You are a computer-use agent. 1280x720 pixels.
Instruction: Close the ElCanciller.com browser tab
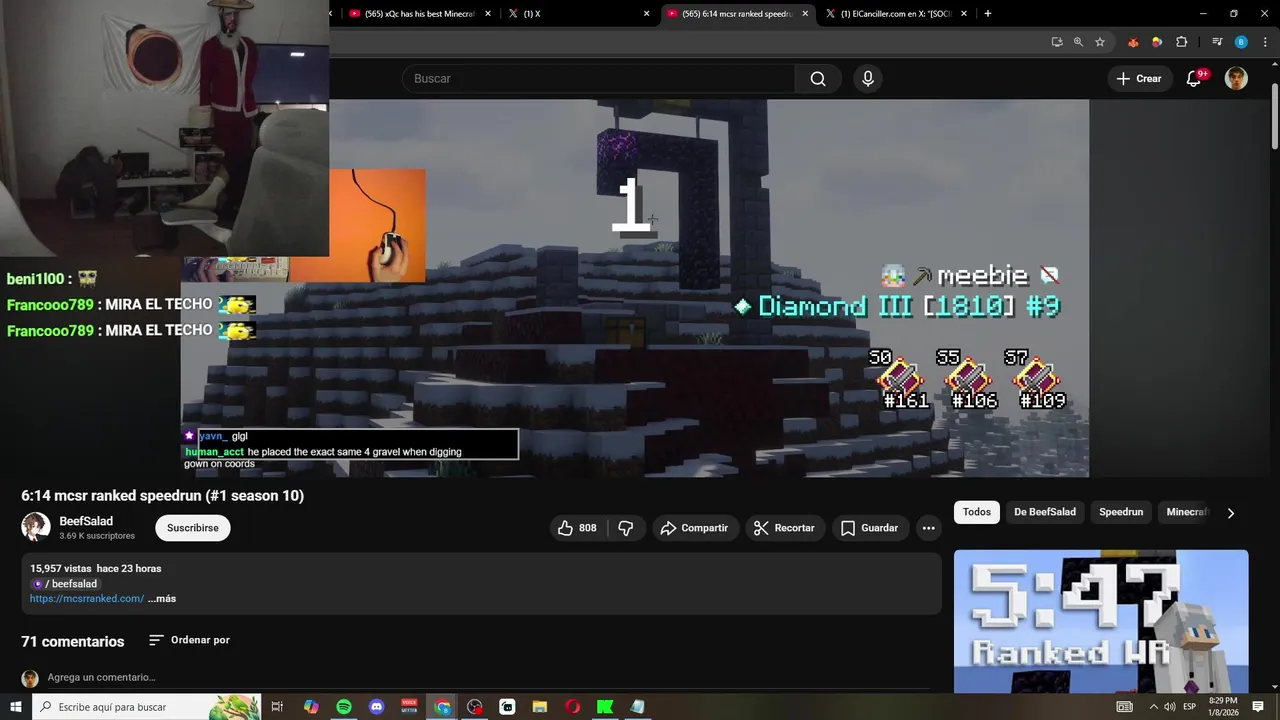(x=964, y=14)
